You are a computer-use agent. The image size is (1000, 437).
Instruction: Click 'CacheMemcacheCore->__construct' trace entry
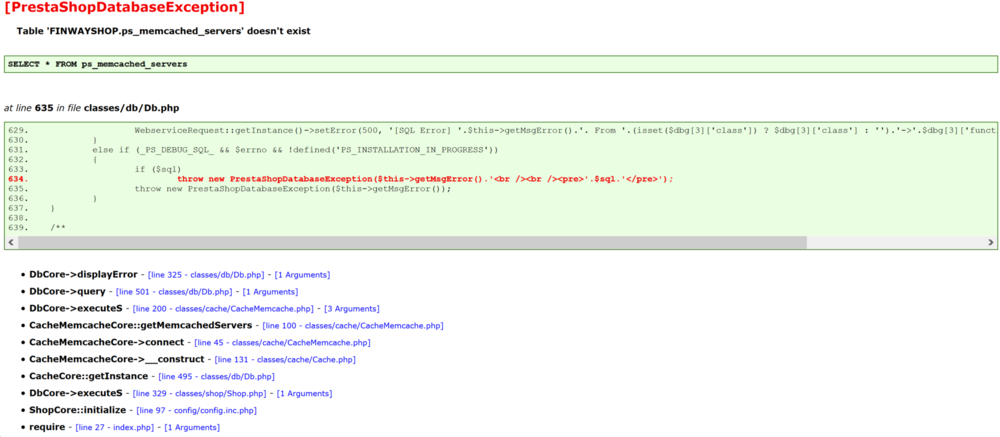click(x=117, y=359)
